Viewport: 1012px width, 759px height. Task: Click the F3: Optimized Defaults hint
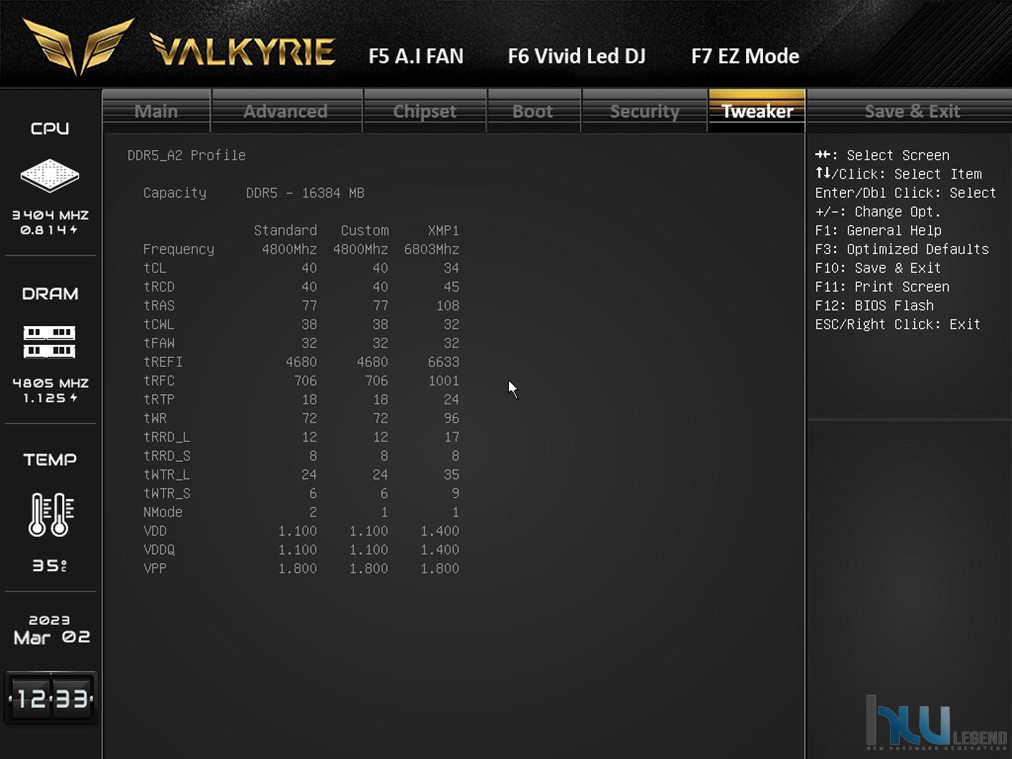click(902, 249)
